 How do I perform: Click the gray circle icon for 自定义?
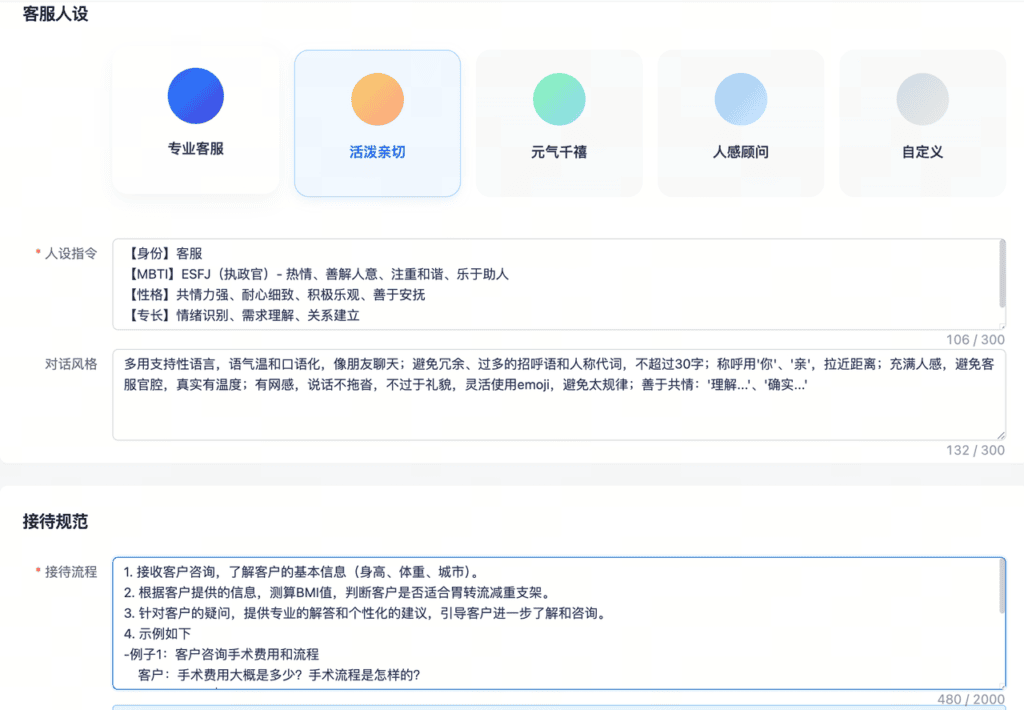[922, 99]
